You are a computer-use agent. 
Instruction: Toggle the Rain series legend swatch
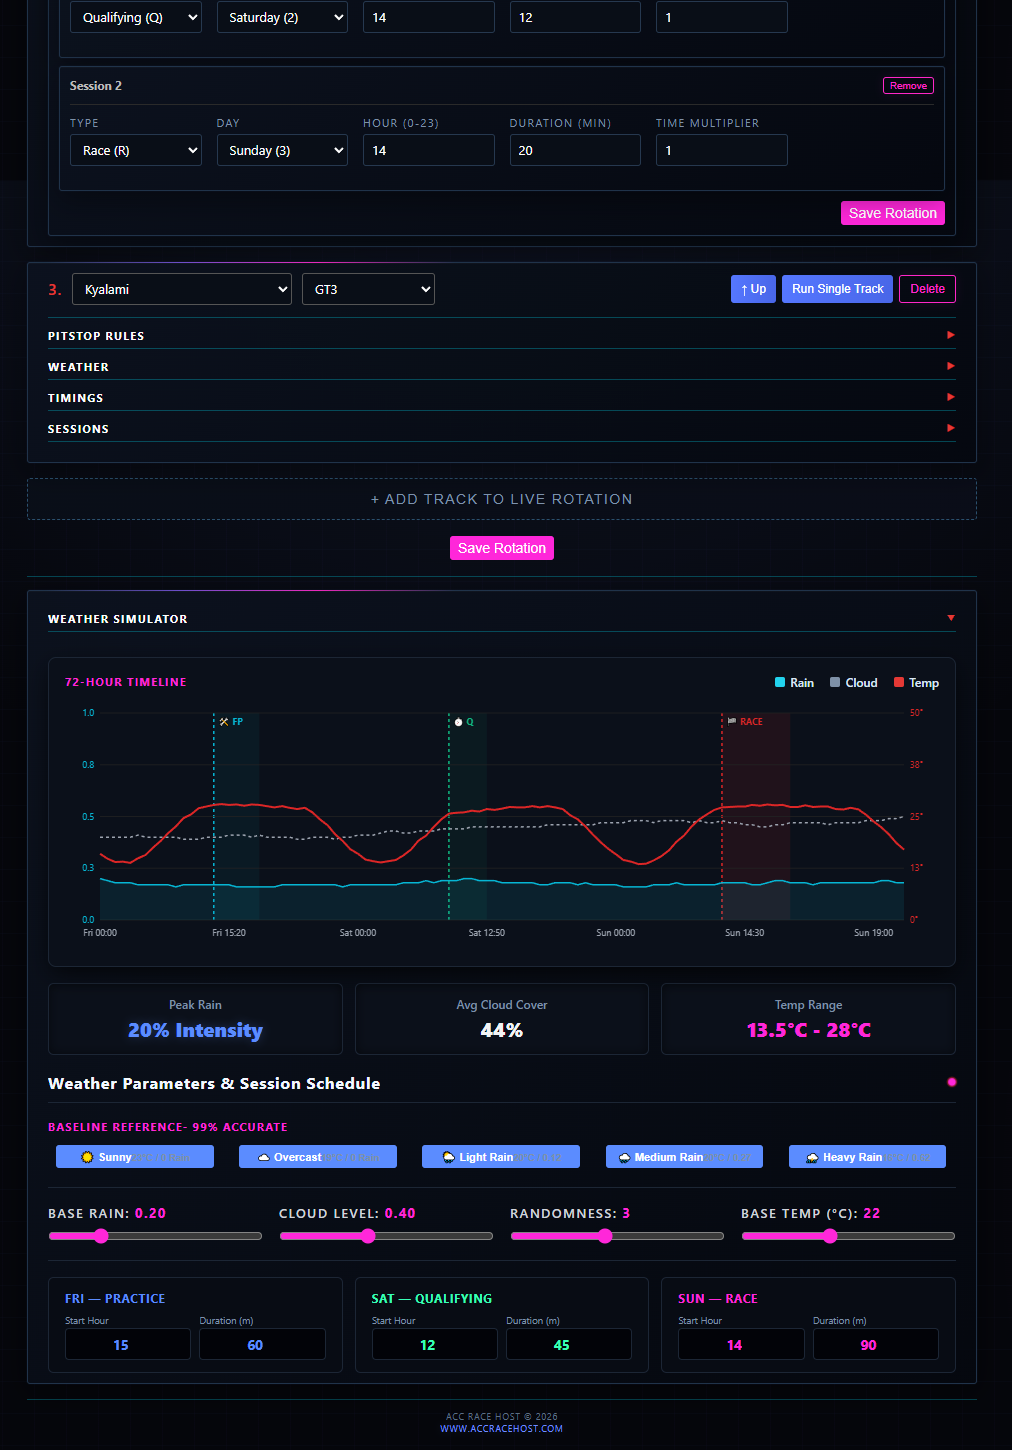tap(780, 682)
